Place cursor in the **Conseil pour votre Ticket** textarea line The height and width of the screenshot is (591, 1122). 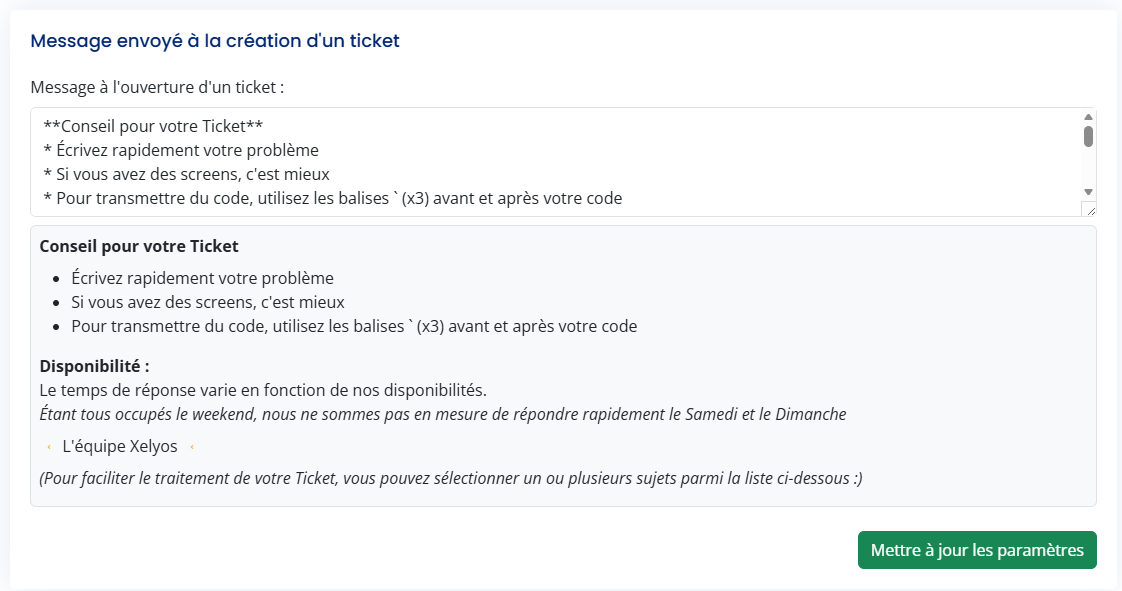click(x=152, y=126)
